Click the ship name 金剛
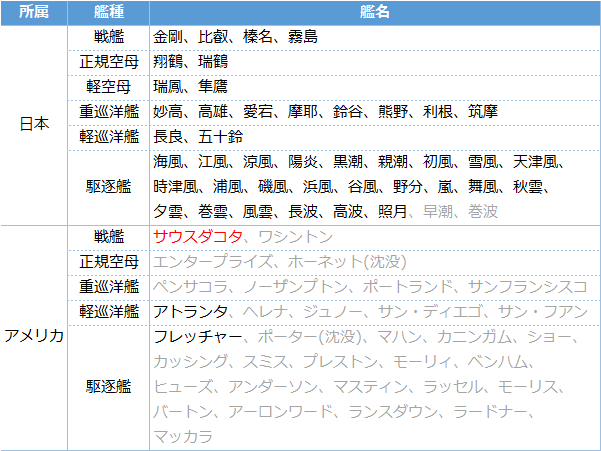The width and height of the screenshot is (601, 451). point(168,37)
